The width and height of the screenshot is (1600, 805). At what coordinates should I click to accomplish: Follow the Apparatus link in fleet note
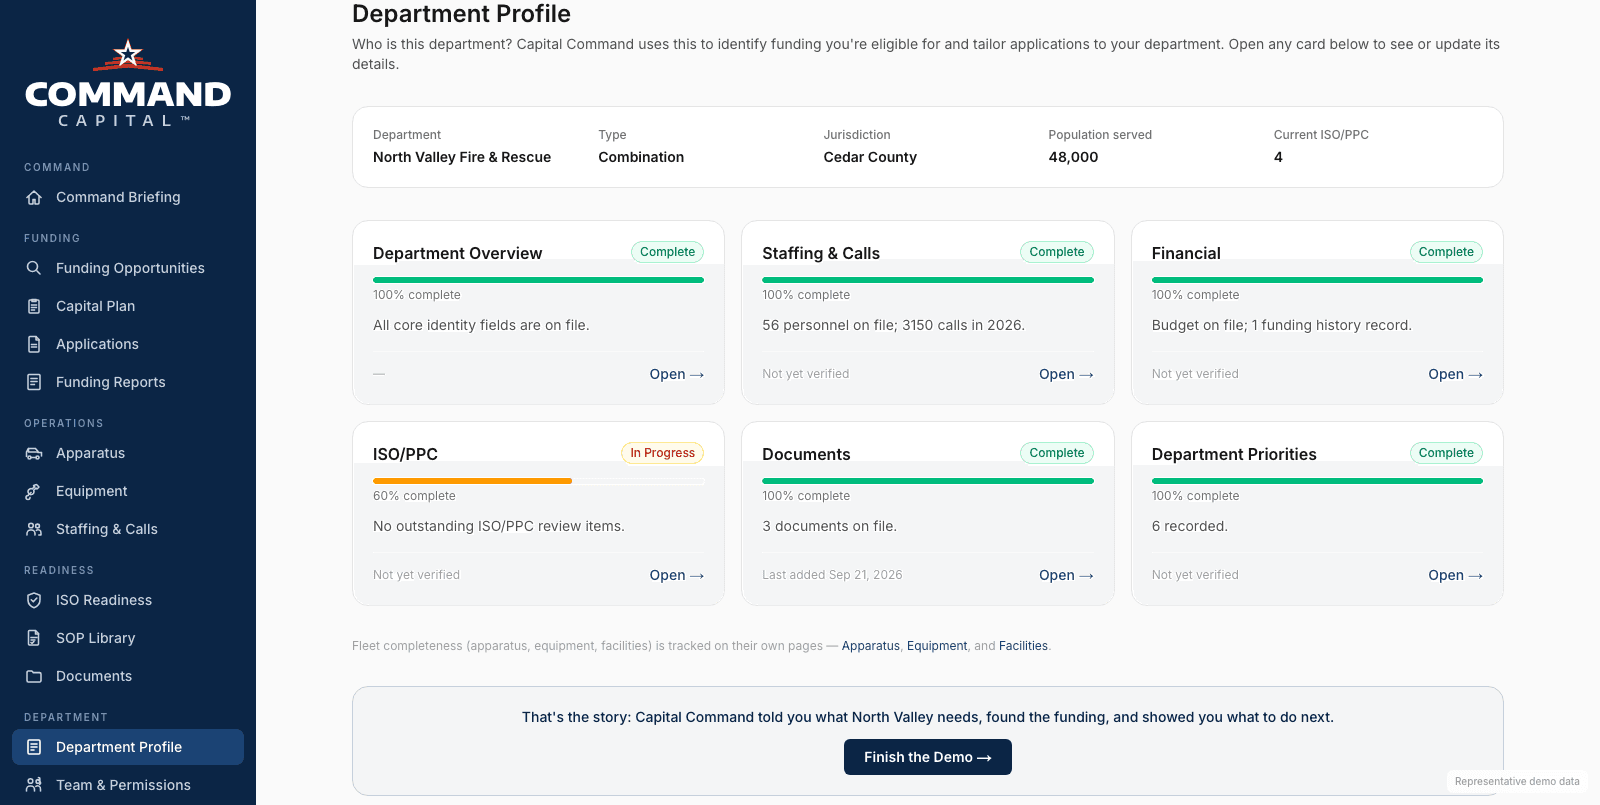click(x=871, y=646)
